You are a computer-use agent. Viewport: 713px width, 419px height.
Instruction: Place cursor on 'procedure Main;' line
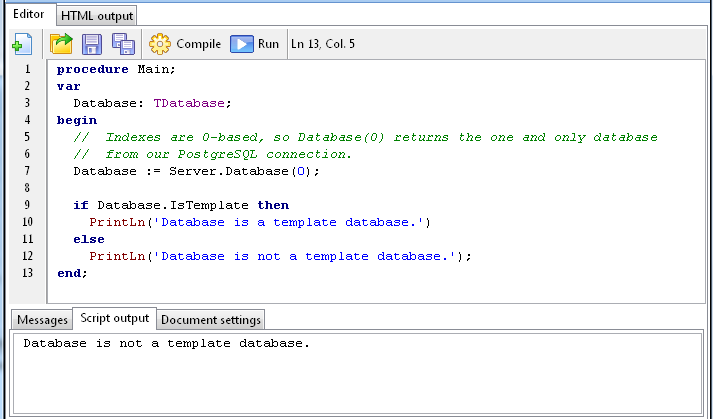coord(116,70)
